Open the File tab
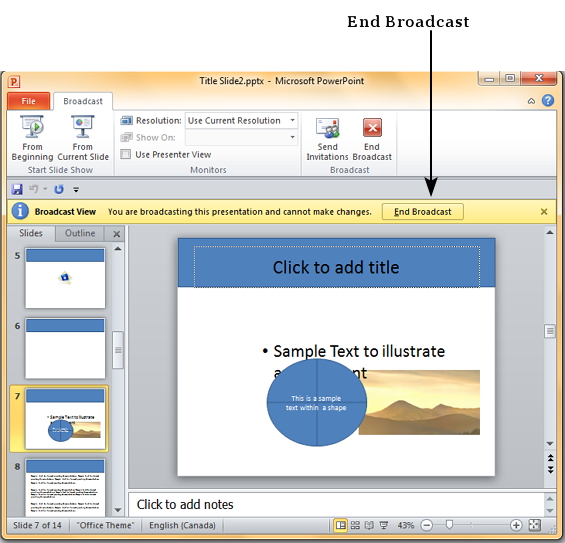This screenshot has width=565, height=543. [28, 101]
